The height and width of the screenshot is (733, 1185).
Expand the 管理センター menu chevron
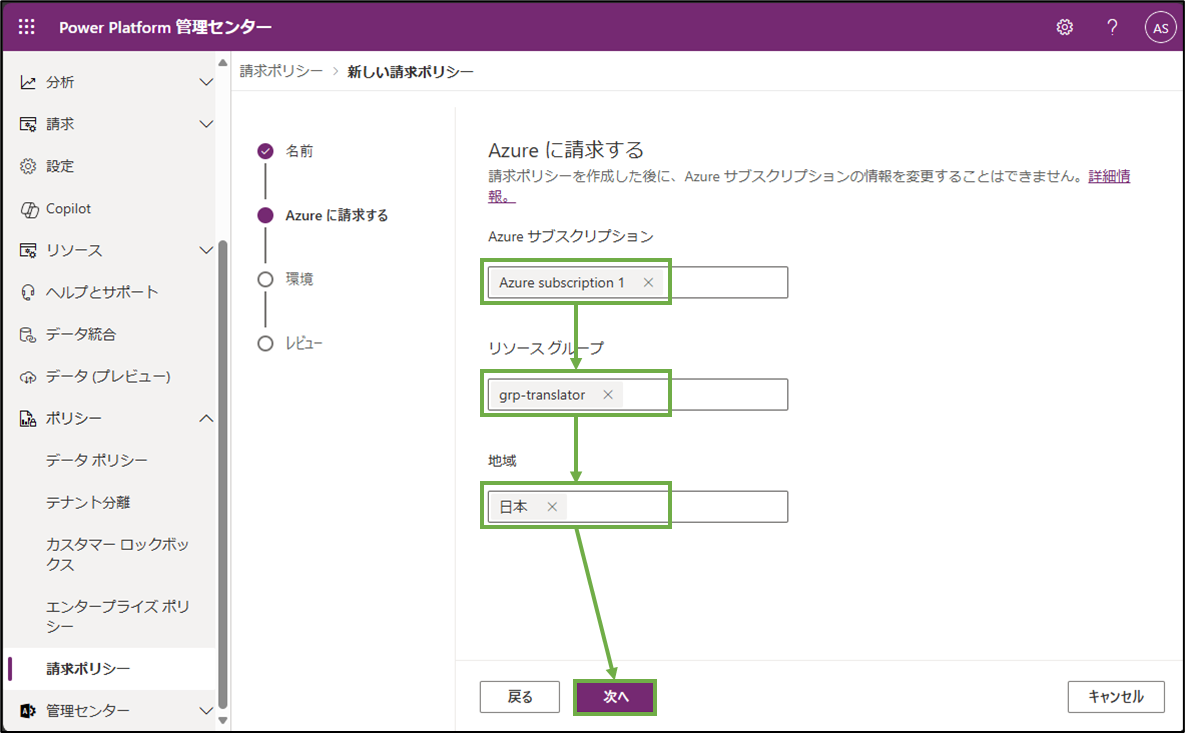[x=206, y=710]
